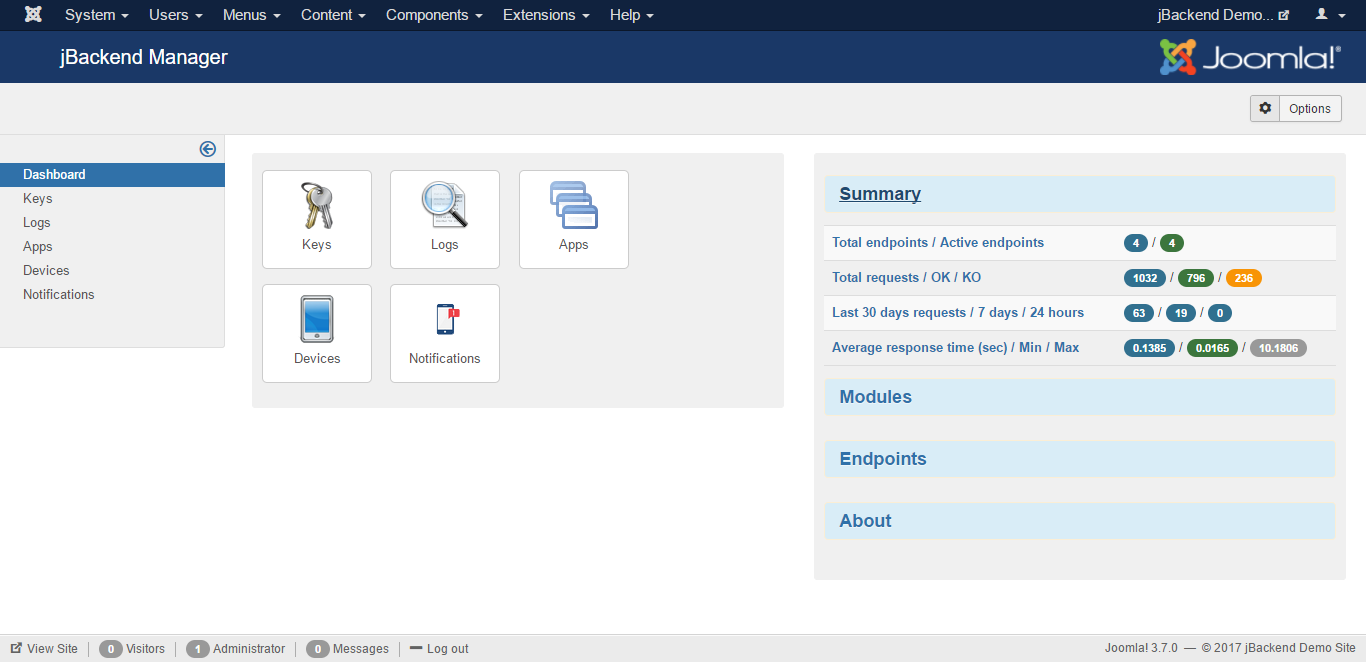Click average response time badge 0.1385

pos(1149,348)
